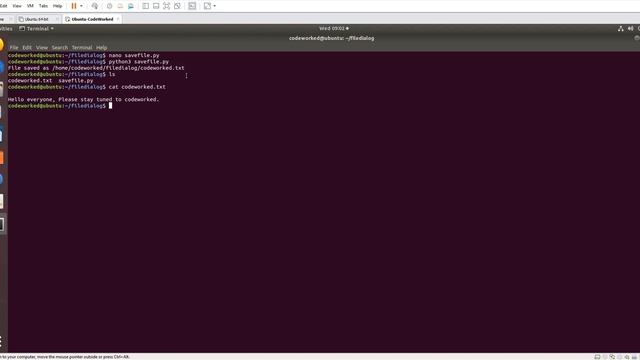Screen dimensions: 640x360
Task: Click the 'cat codeworked.txt' command text
Action: pyautogui.click(x=137, y=87)
